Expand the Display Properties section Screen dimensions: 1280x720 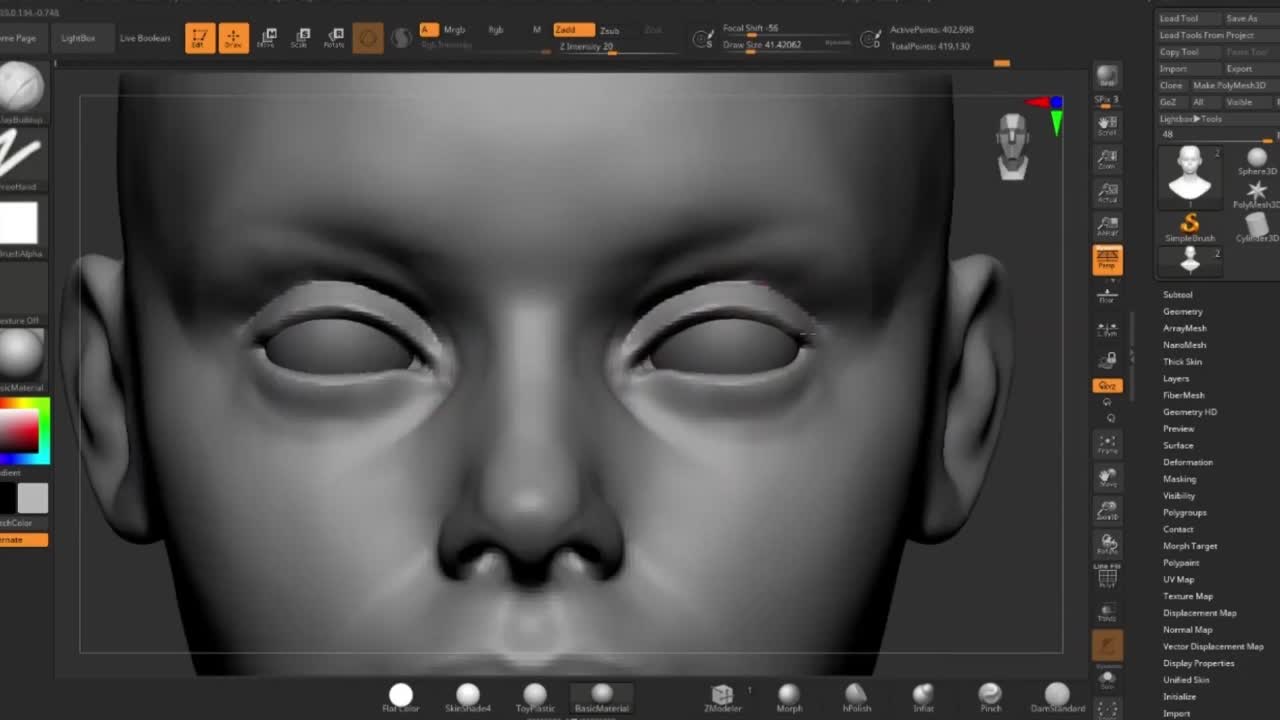click(1198, 663)
